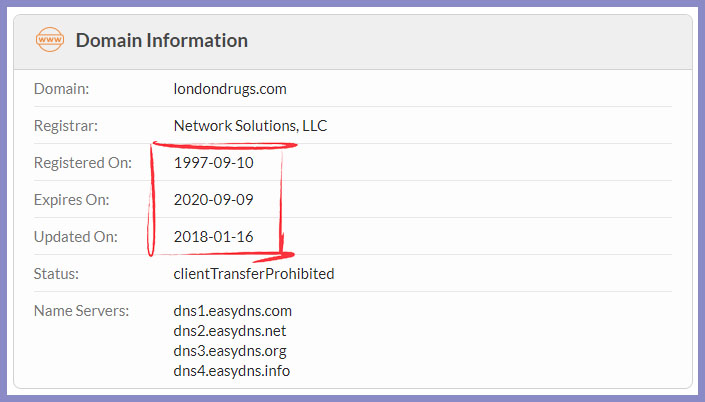Click the clientTransferProhibited status value
This screenshot has height=402, width=705.
[254, 274]
